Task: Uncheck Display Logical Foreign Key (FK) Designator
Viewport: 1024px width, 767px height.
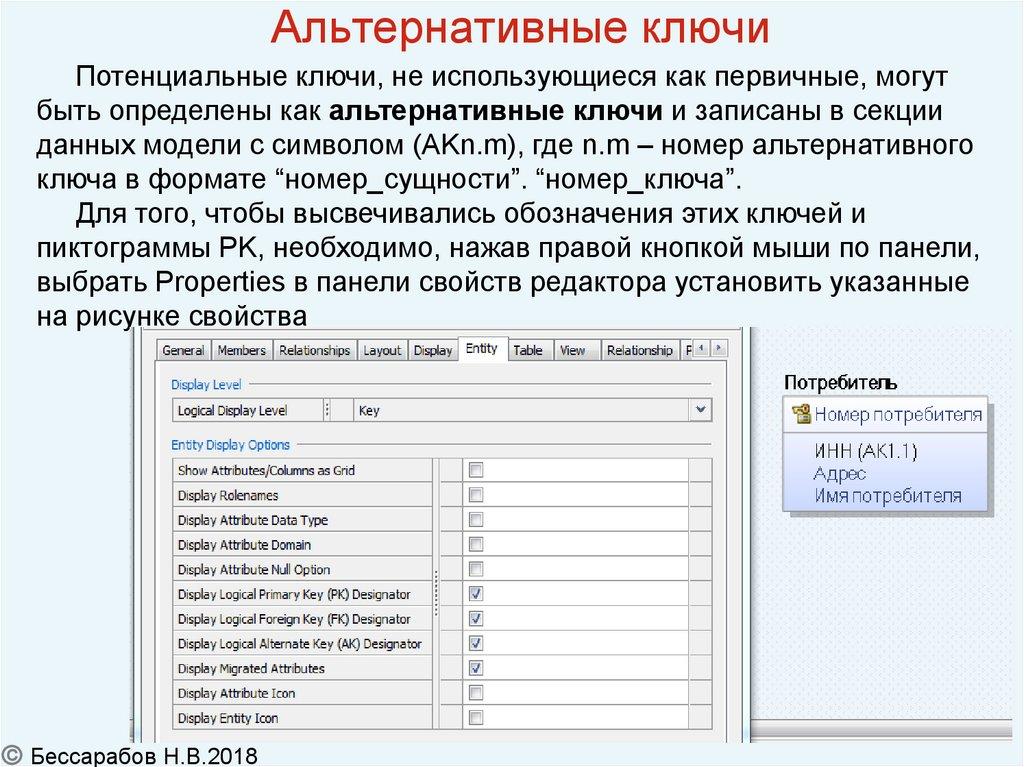Action: coord(476,618)
